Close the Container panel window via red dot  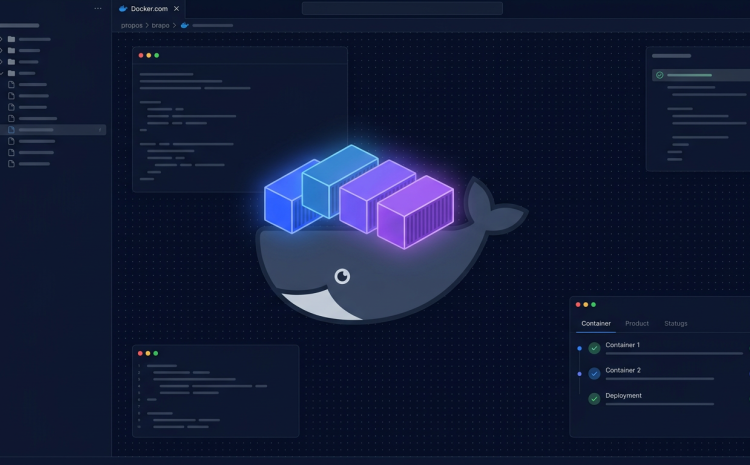[578, 305]
